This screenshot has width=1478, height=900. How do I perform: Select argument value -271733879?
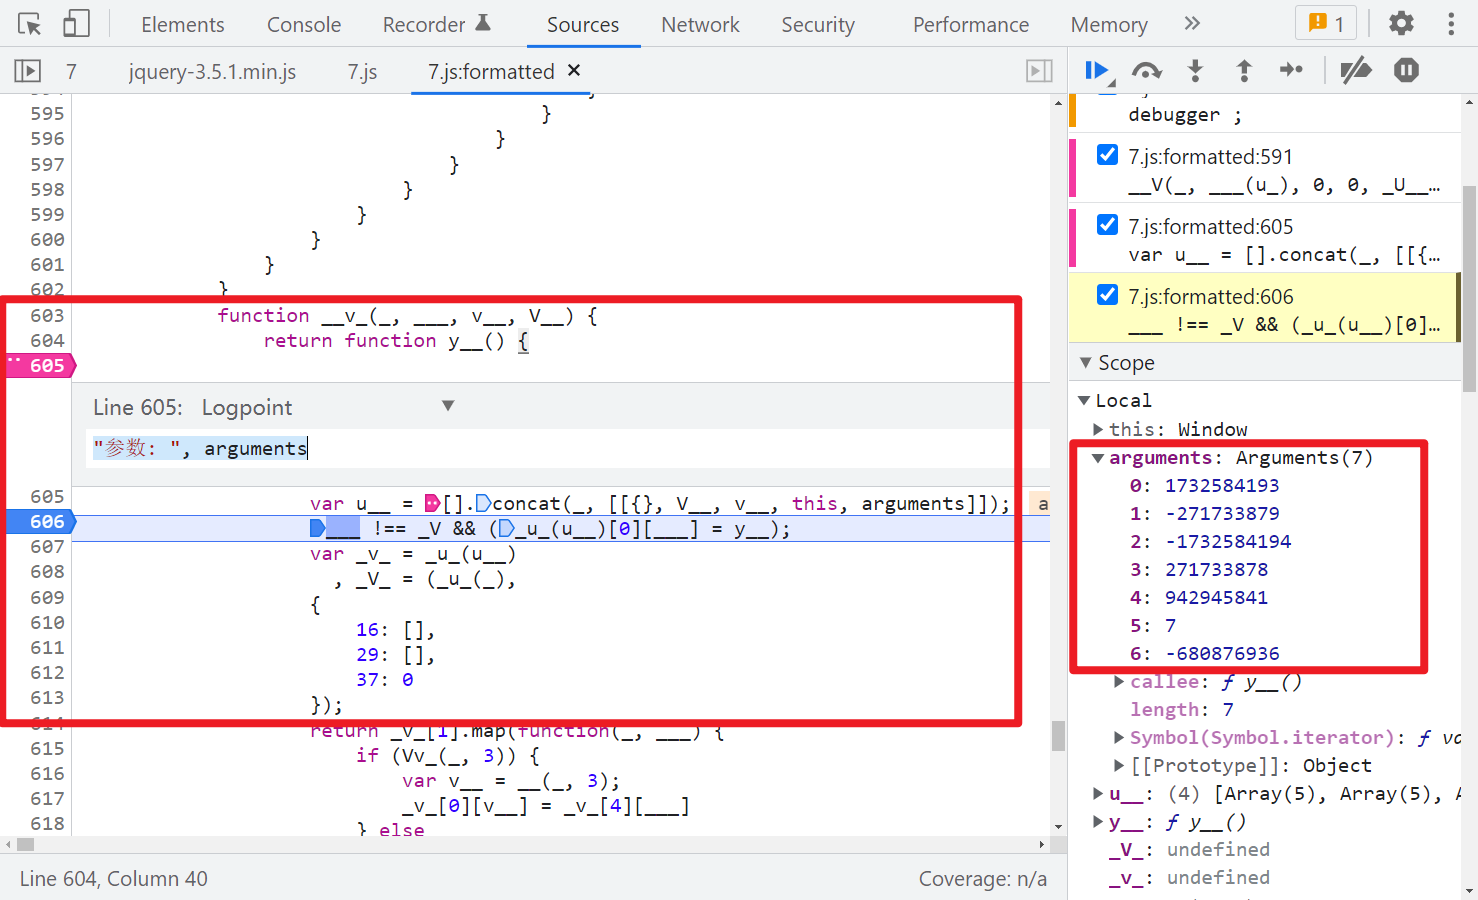pos(1221,514)
